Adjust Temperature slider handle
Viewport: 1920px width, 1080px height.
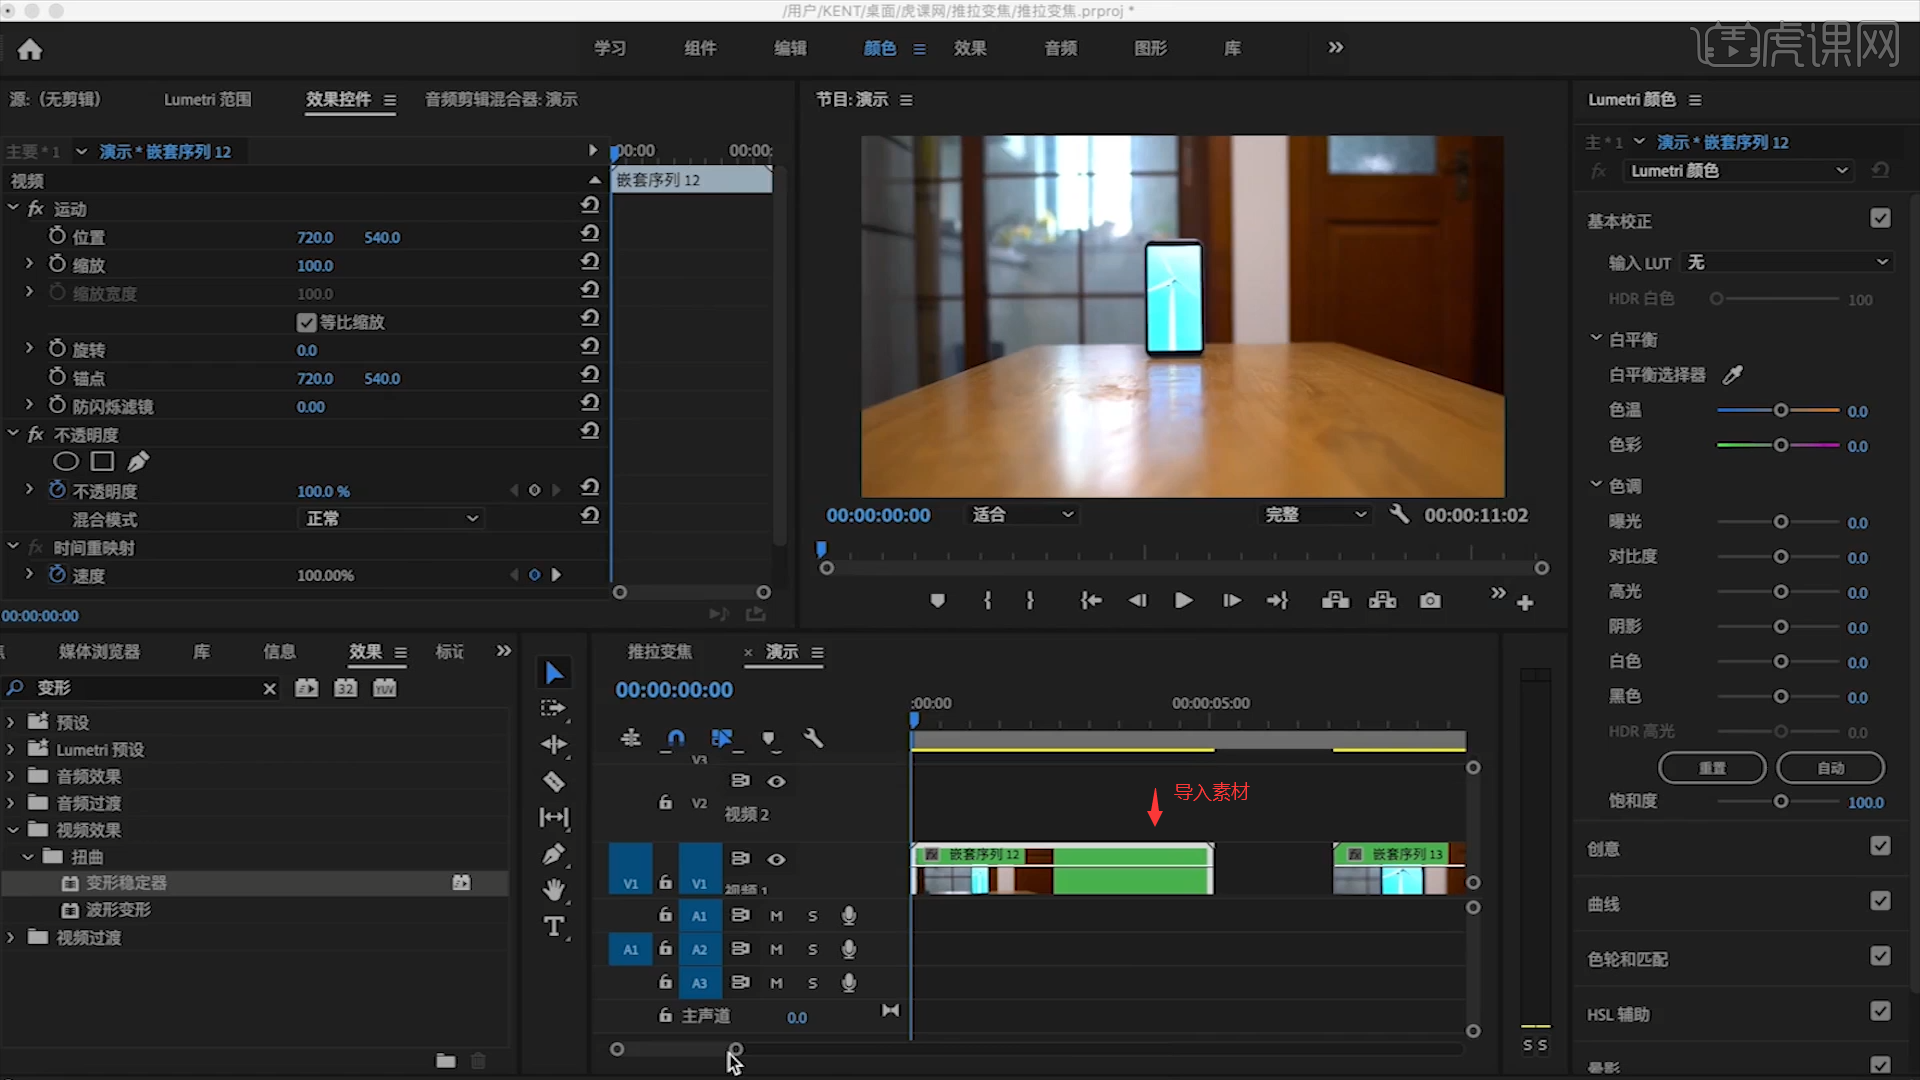coord(1780,411)
